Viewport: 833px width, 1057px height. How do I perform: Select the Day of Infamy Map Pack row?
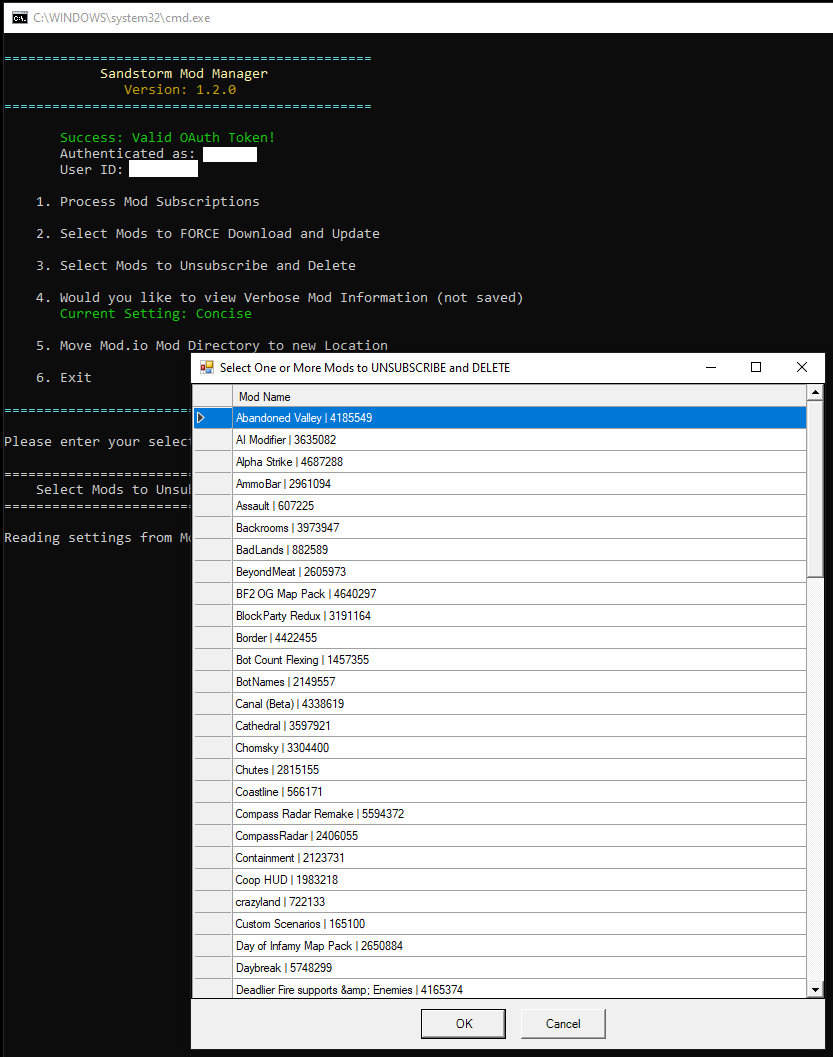coord(519,946)
